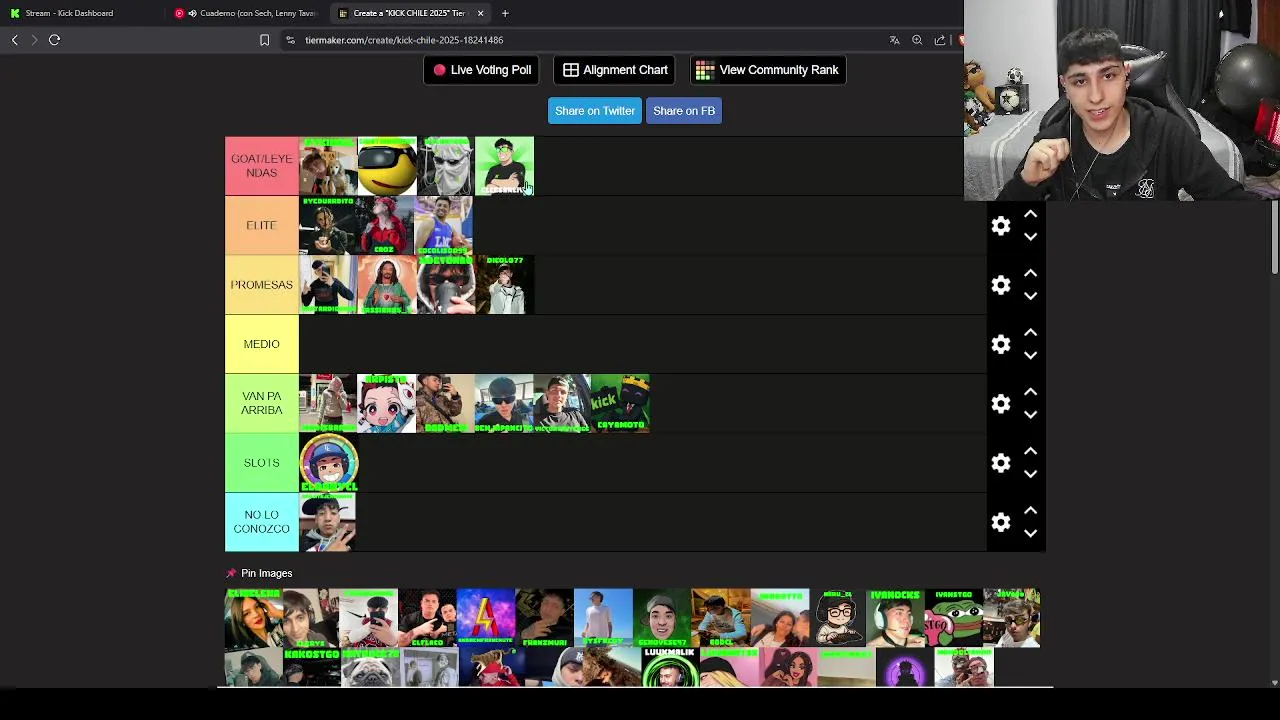1280x720 pixels.
Task: Move NO LO CONOZCO tier down
Action: 1030,533
